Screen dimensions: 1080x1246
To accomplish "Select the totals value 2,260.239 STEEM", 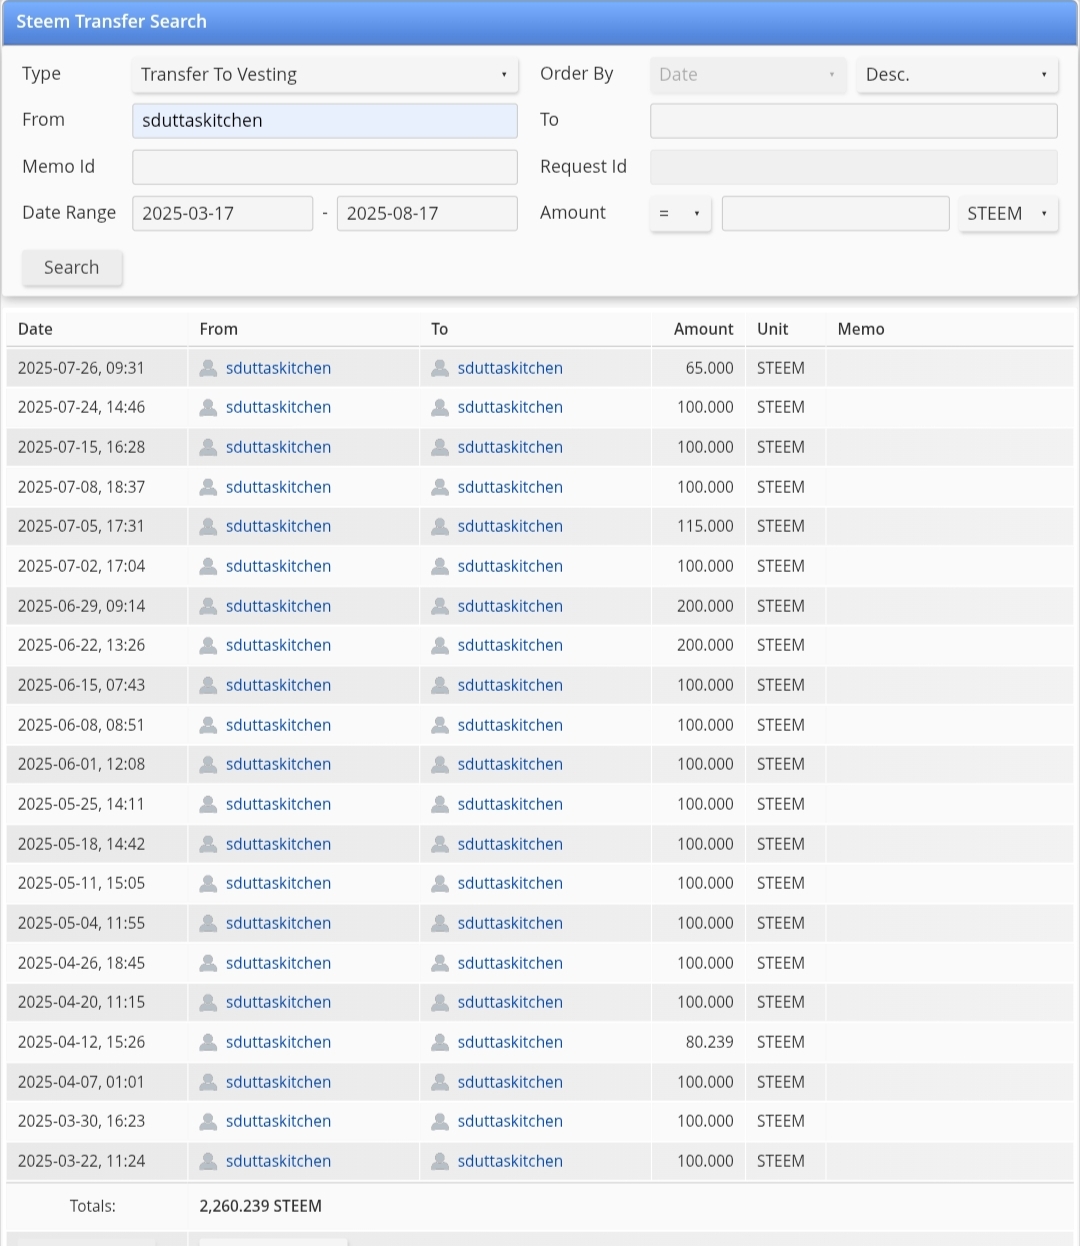I will coord(260,1206).
